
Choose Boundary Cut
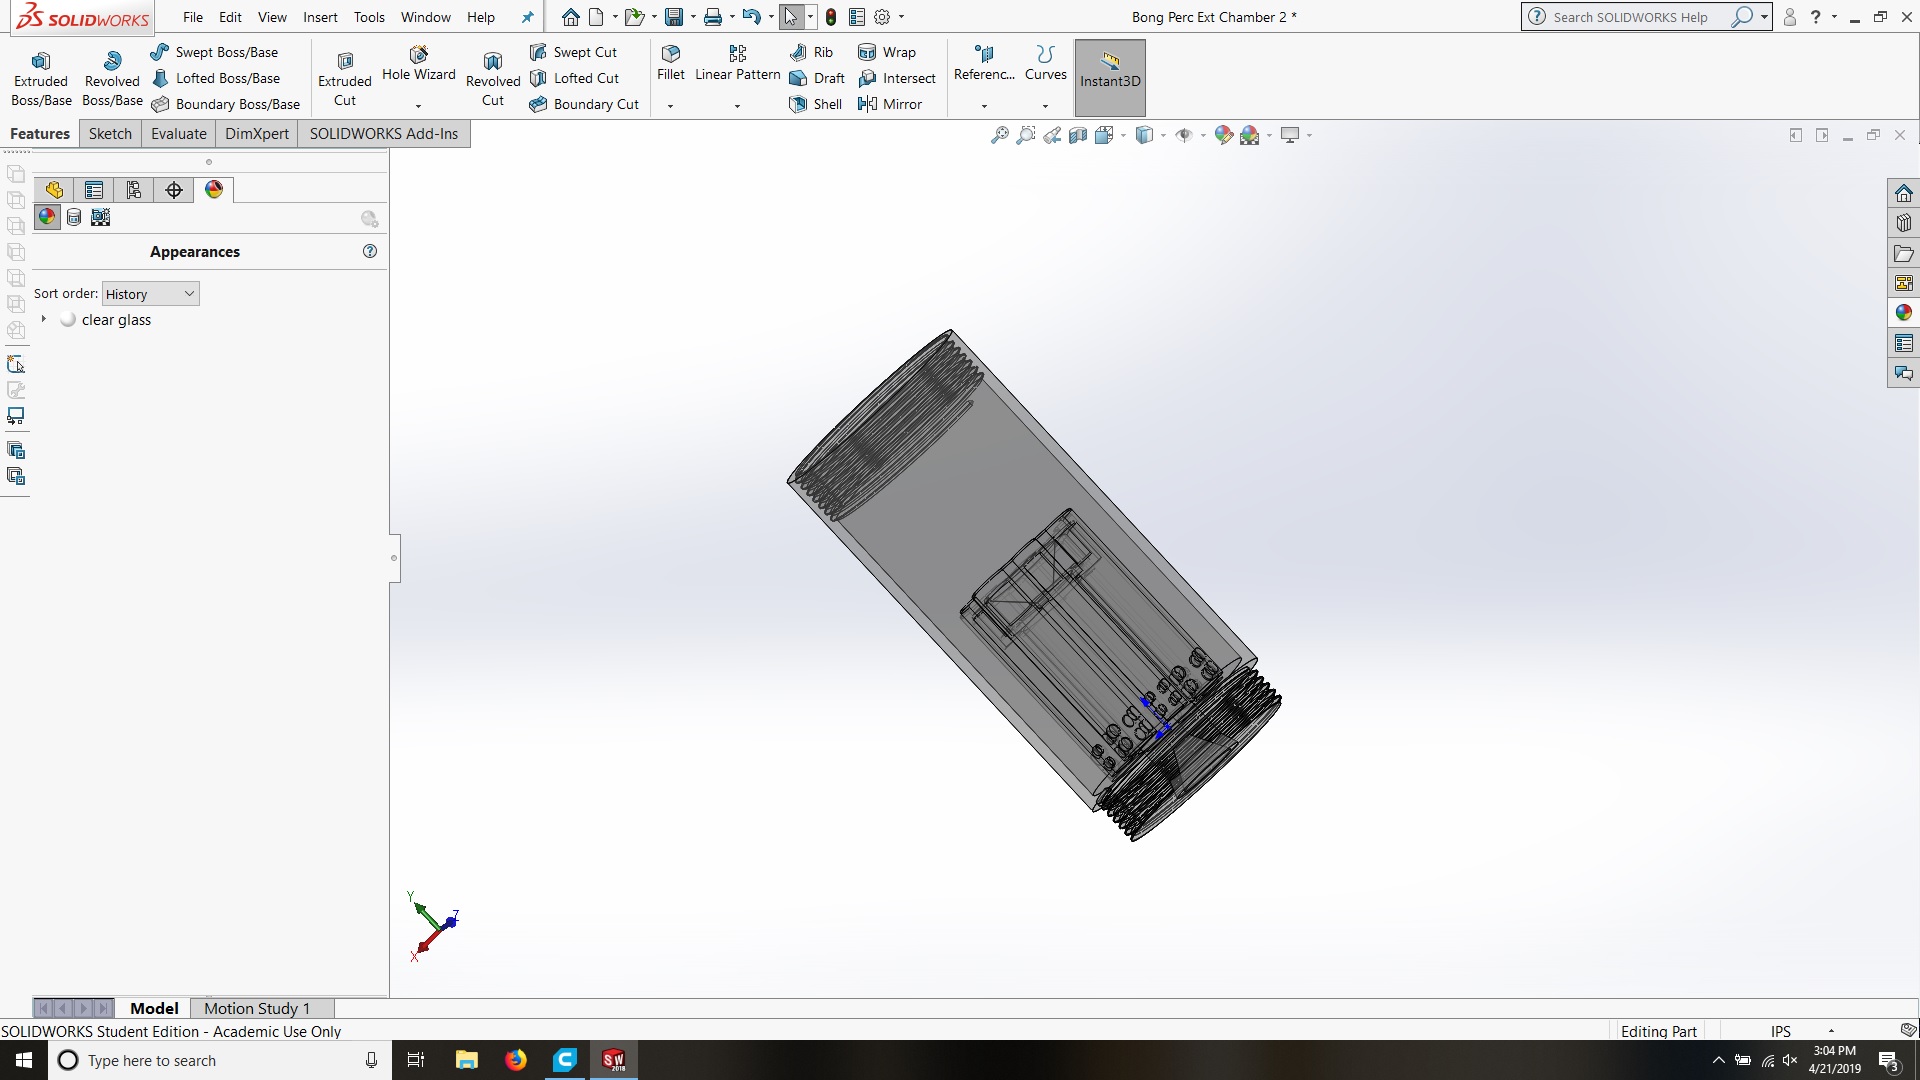(584, 104)
